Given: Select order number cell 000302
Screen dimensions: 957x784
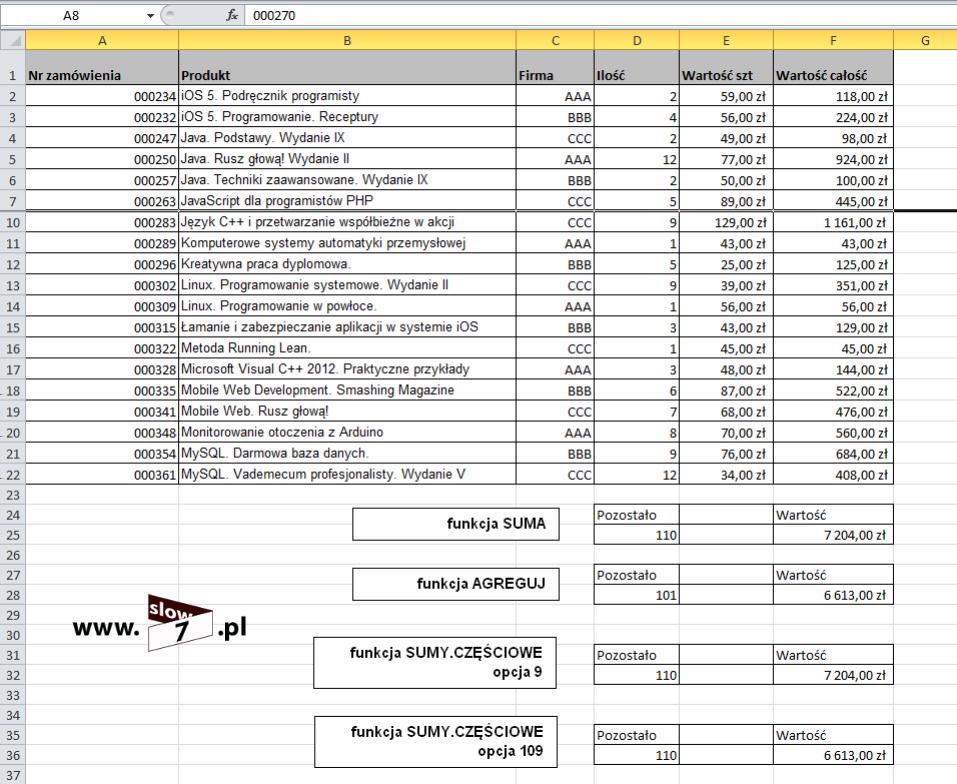Looking at the screenshot, I should coord(102,286).
